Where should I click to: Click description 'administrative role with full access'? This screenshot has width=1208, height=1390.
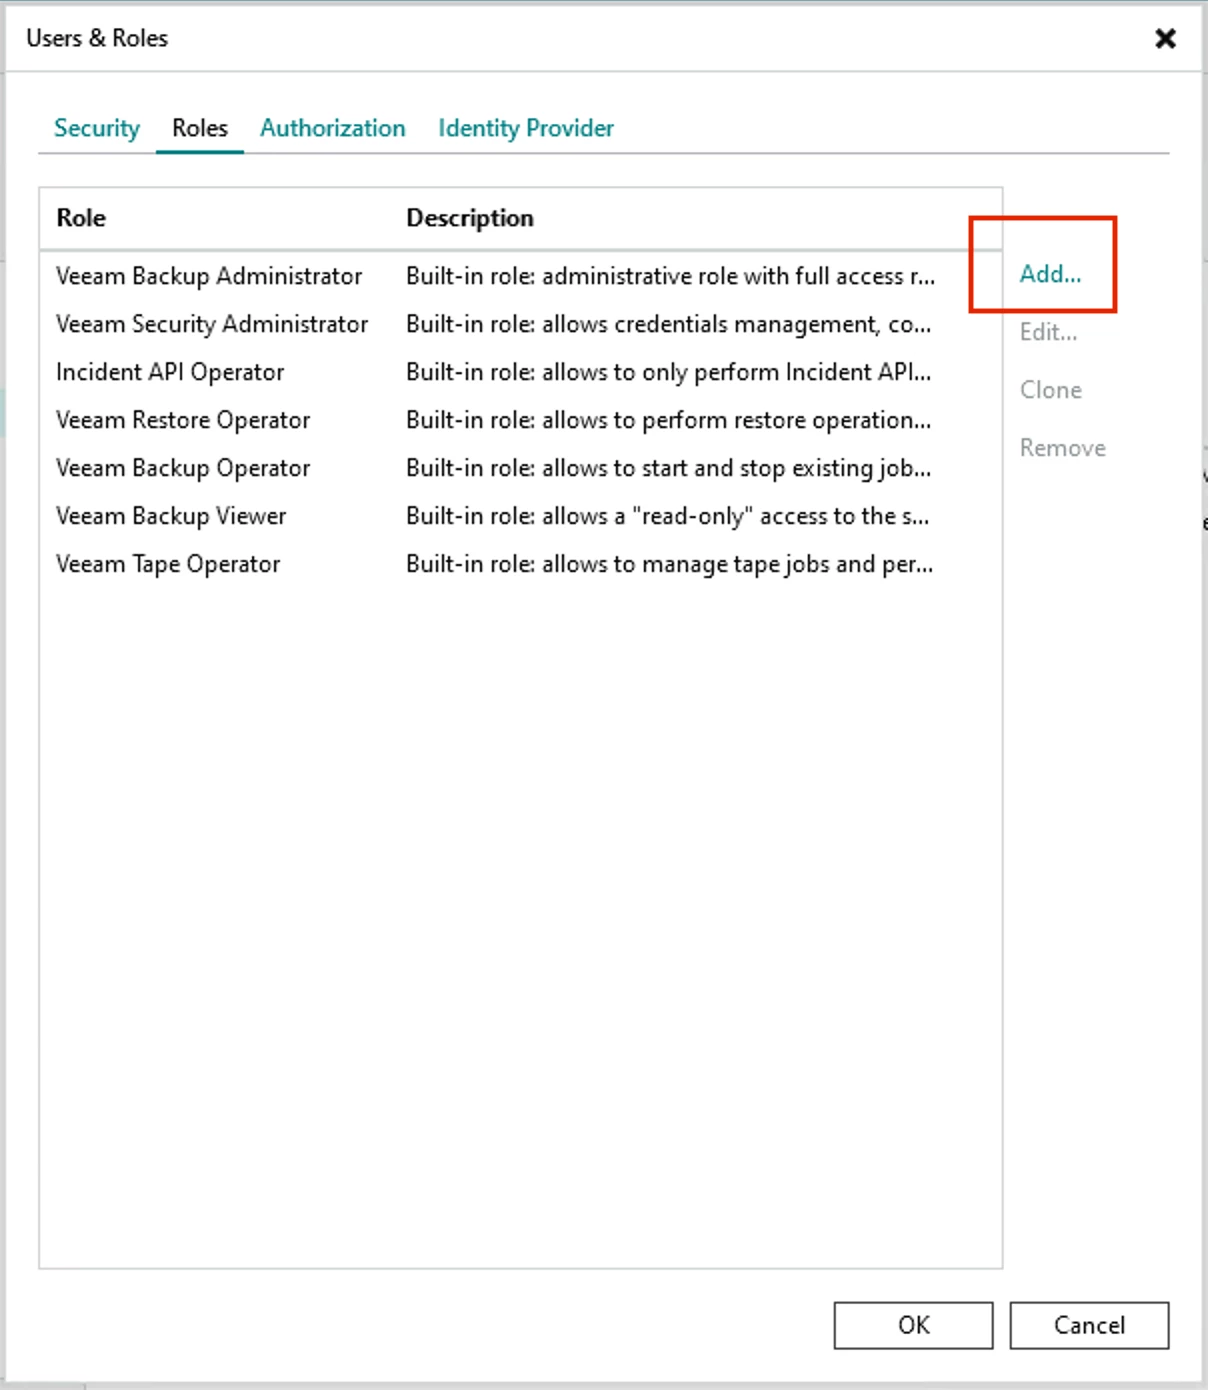coord(671,276)
